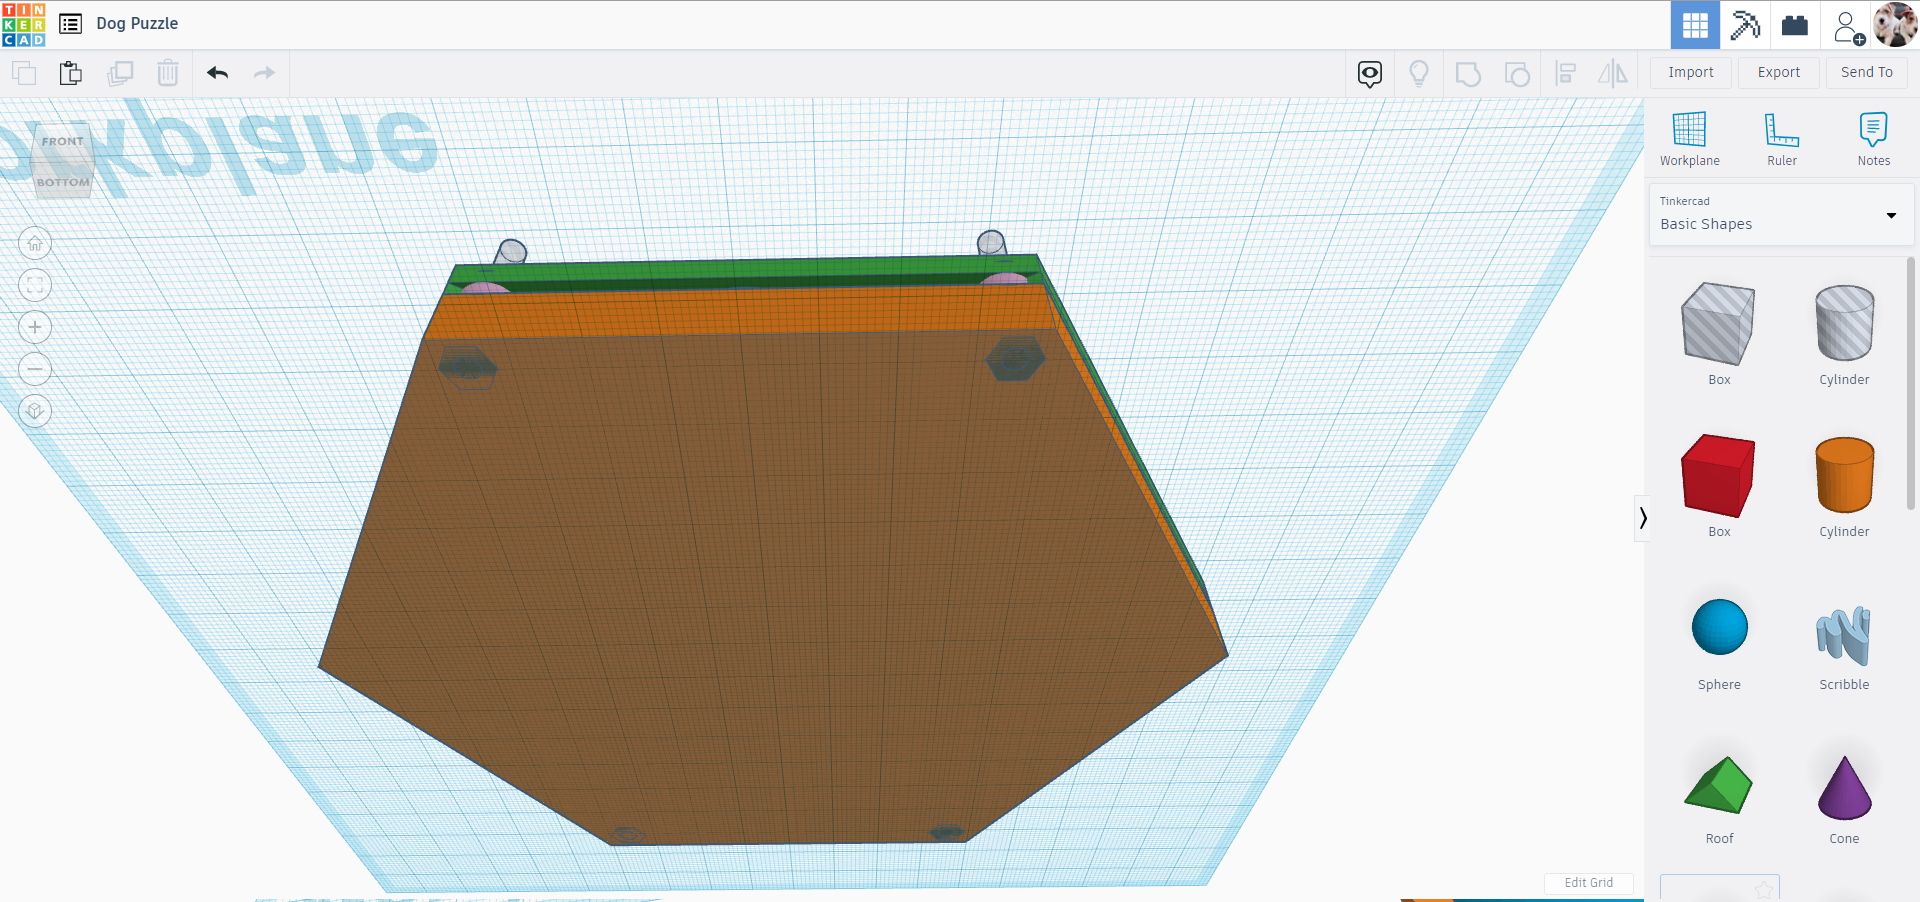The width and height of the screenshot is (1920, 902).
Task: Open the user profile avatar
Action: (x=1895, y=24)
